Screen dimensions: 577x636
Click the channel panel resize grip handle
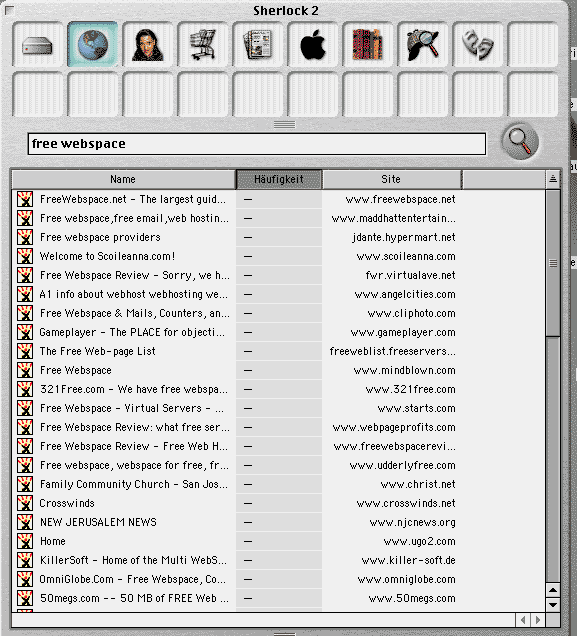pyautogui.click(x=284, y=125)
